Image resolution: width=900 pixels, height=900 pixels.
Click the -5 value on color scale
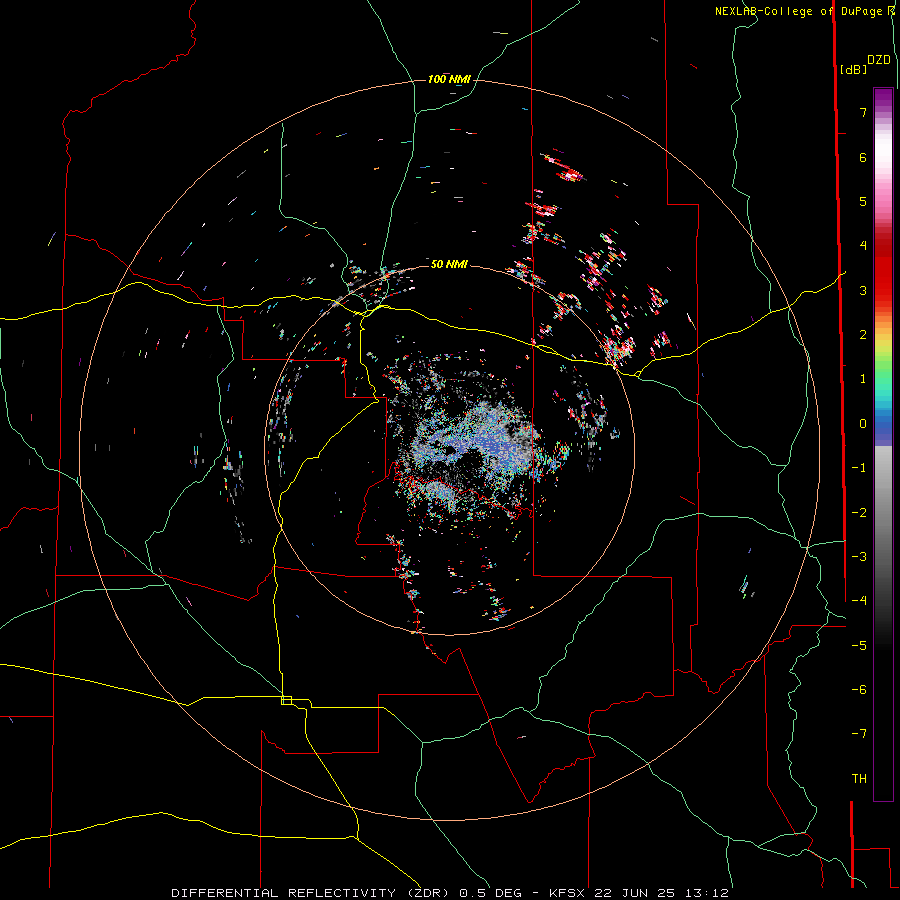point(859,646)
